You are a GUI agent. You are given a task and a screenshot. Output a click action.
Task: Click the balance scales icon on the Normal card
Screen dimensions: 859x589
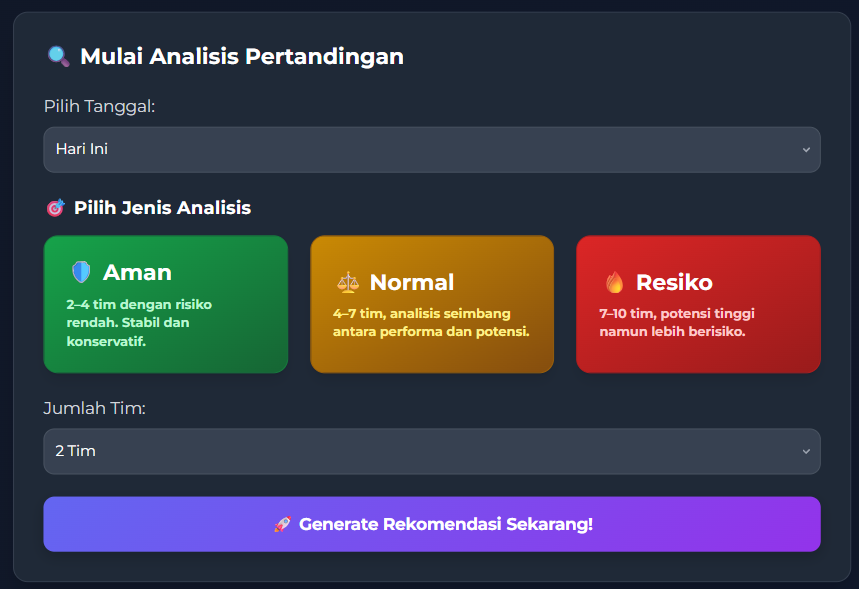(x=347, y=281)
